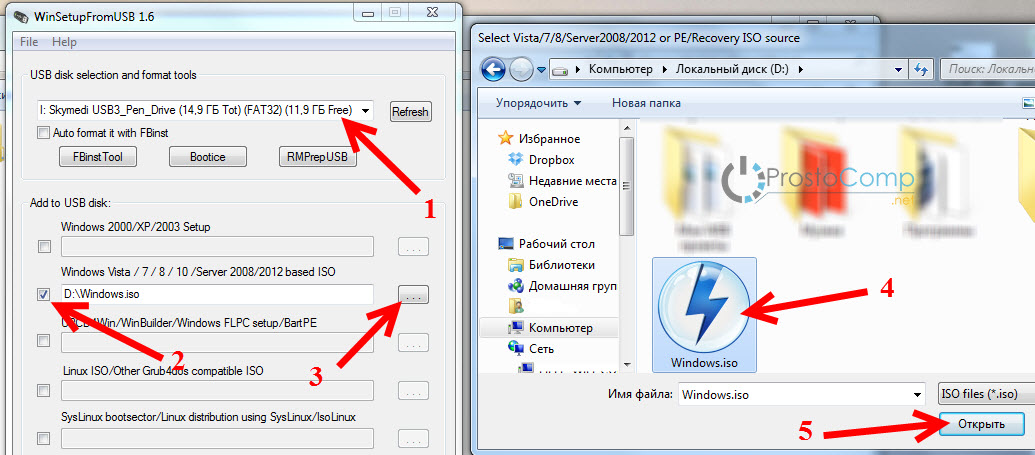Open Dropbox in the navigation pane
The image size is (1035, 455).
pyautogui.click(x=552, y=160)
